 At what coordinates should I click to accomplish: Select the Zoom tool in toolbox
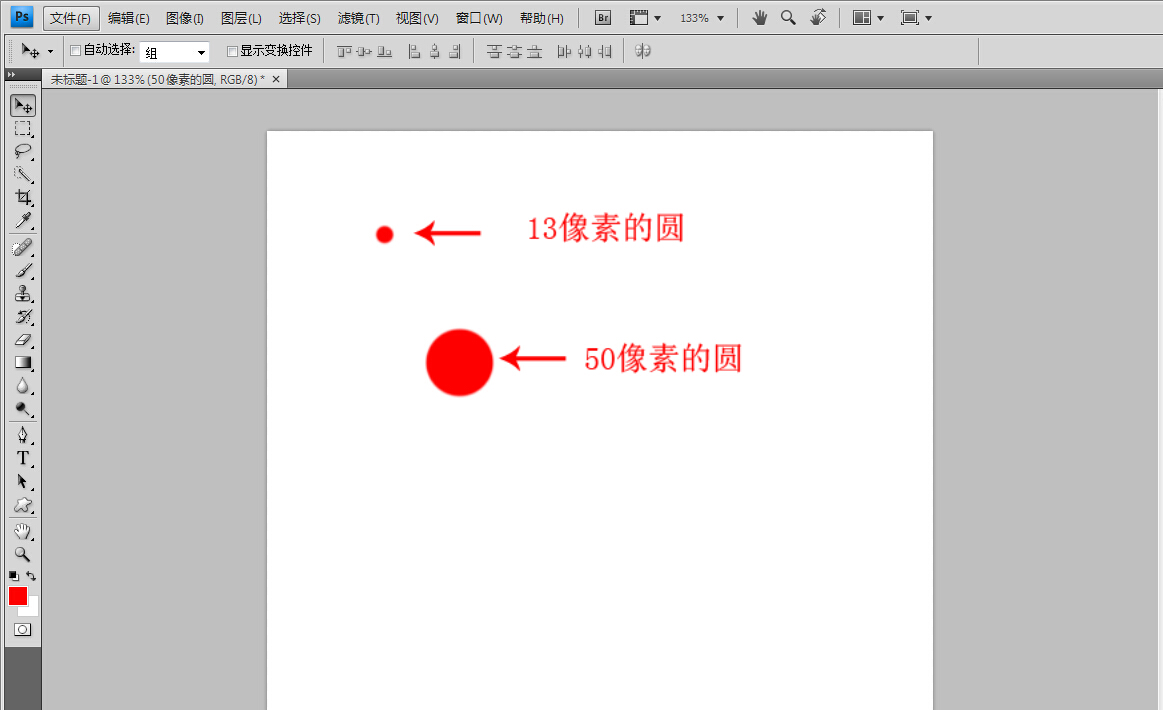click(x=23, y=554)
